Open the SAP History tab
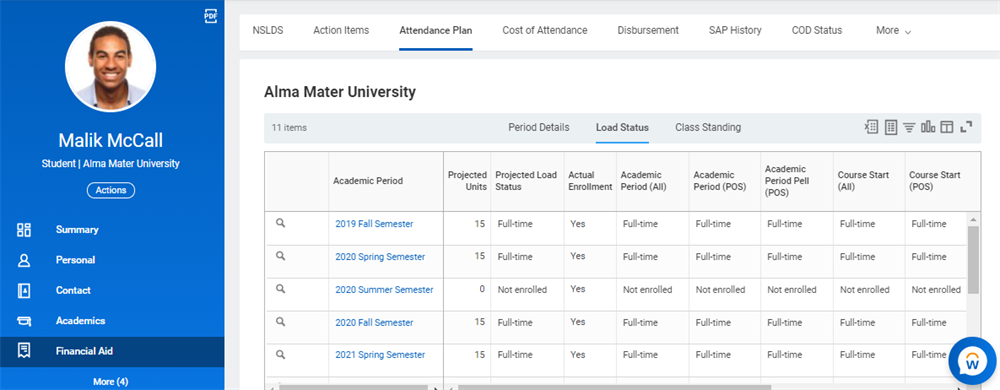The width and height of the screenshot is (1000, 390). (735, 30)
